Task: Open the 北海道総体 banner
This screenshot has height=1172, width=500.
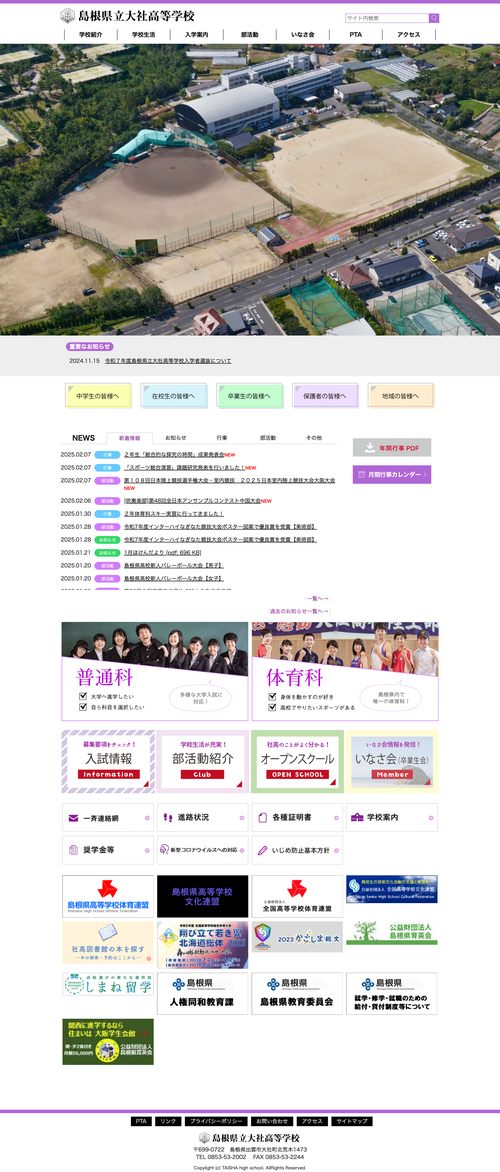Action: [203, 945]
